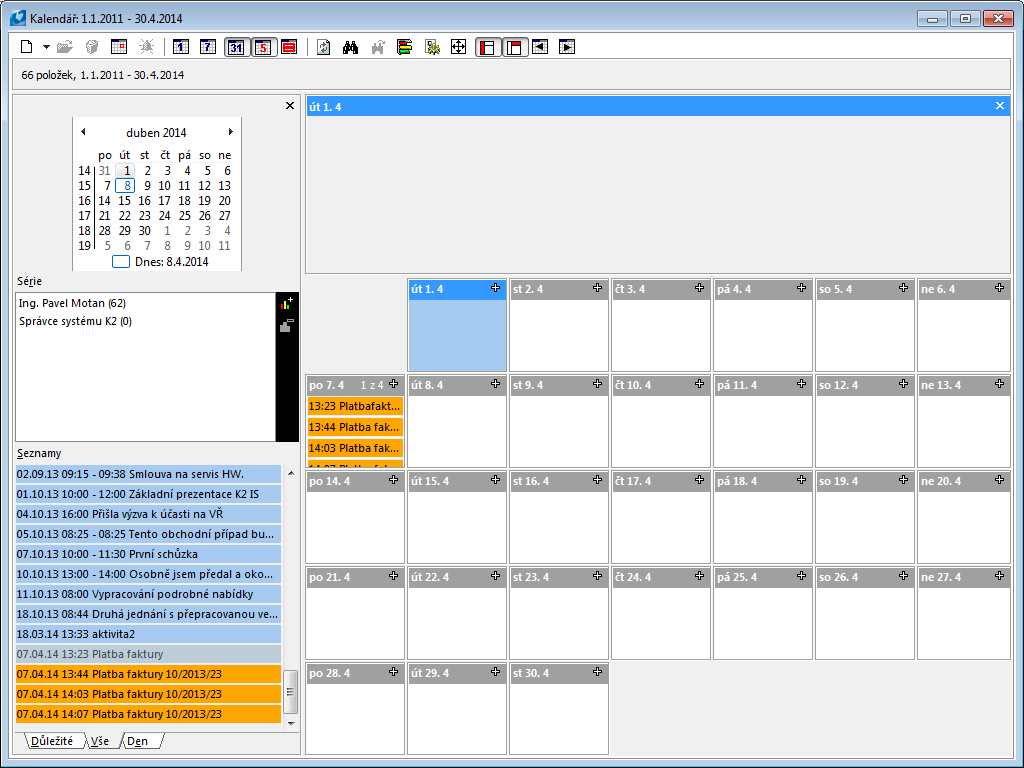Screen dimensions: 1024x768
Task: Add an item to út 1. 4
Action: tap(496, 288)
